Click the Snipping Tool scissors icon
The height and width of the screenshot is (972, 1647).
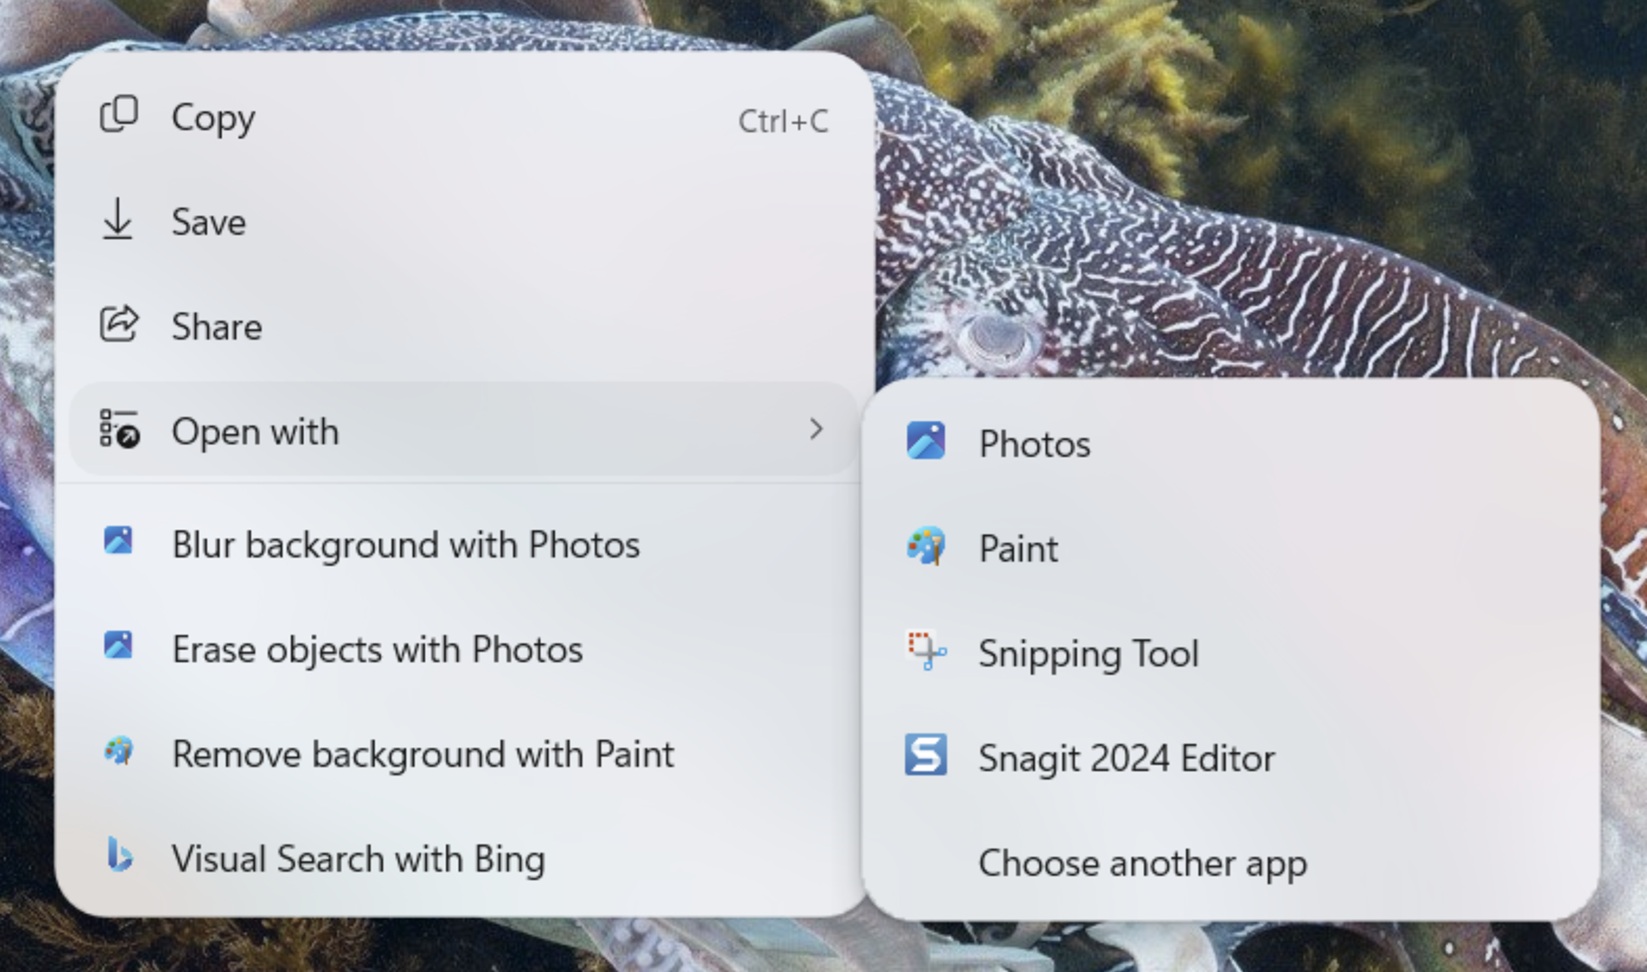(926, 651)
